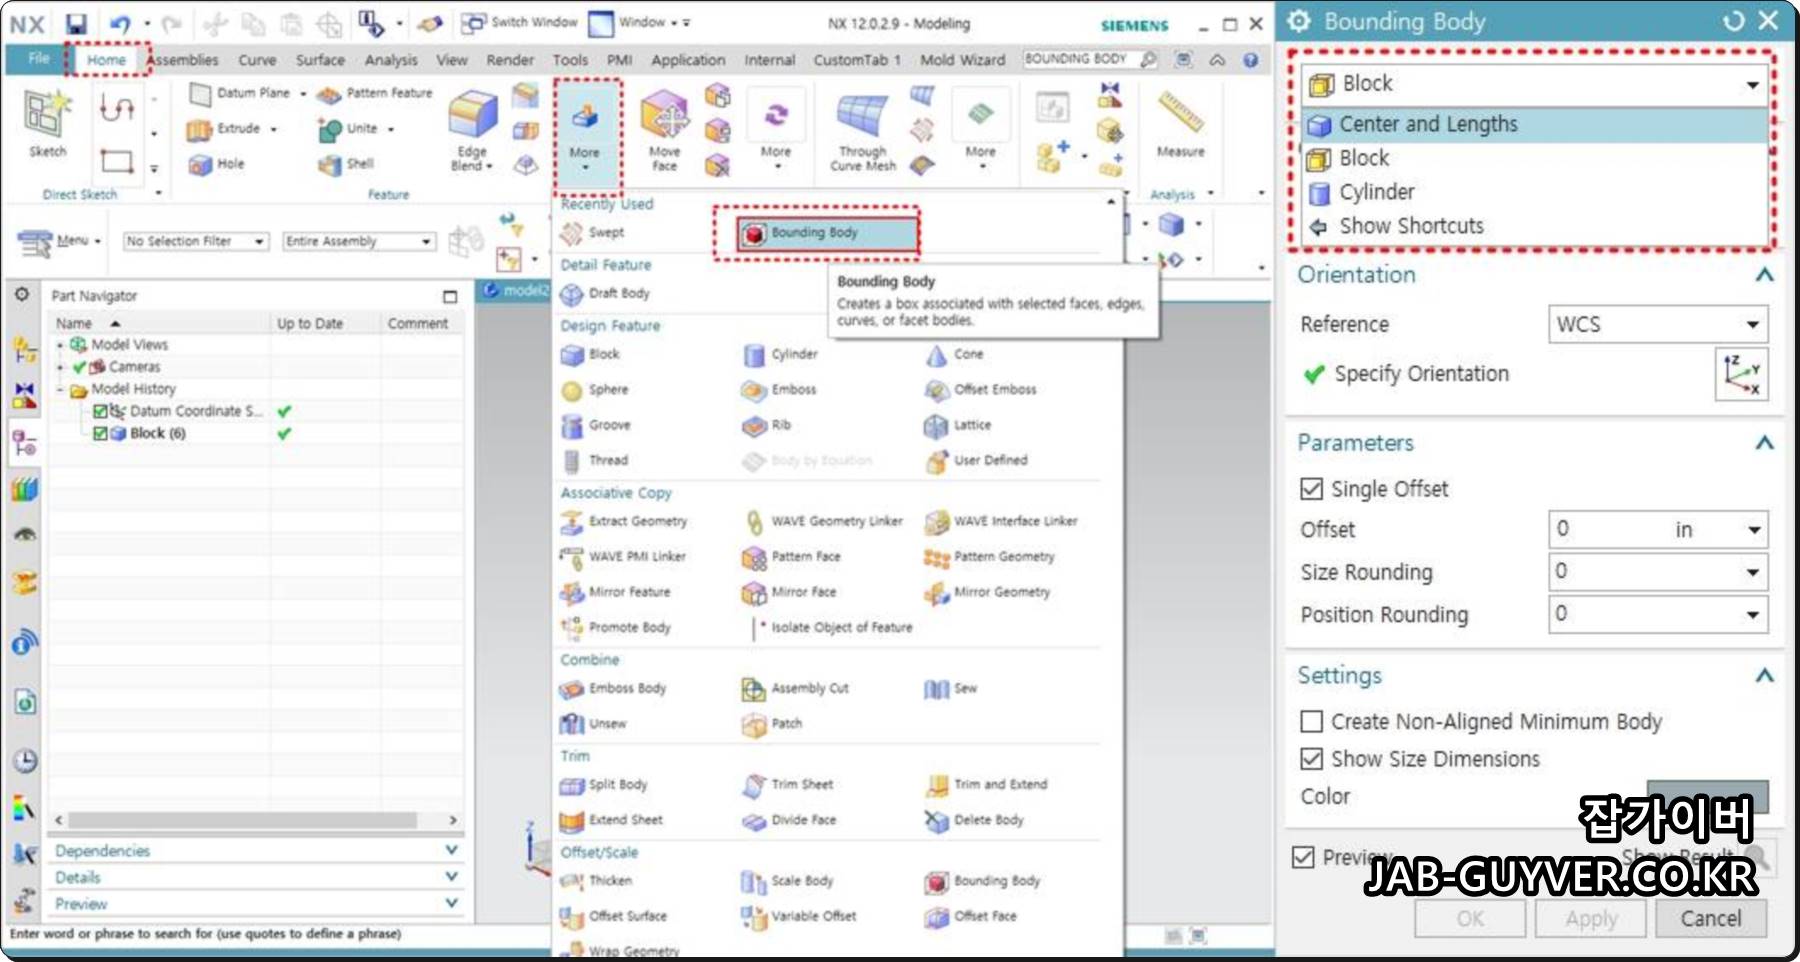The image size is (1800, 962).
Task: Open the Reference WCS dropdown
Action: [1658, 325]
